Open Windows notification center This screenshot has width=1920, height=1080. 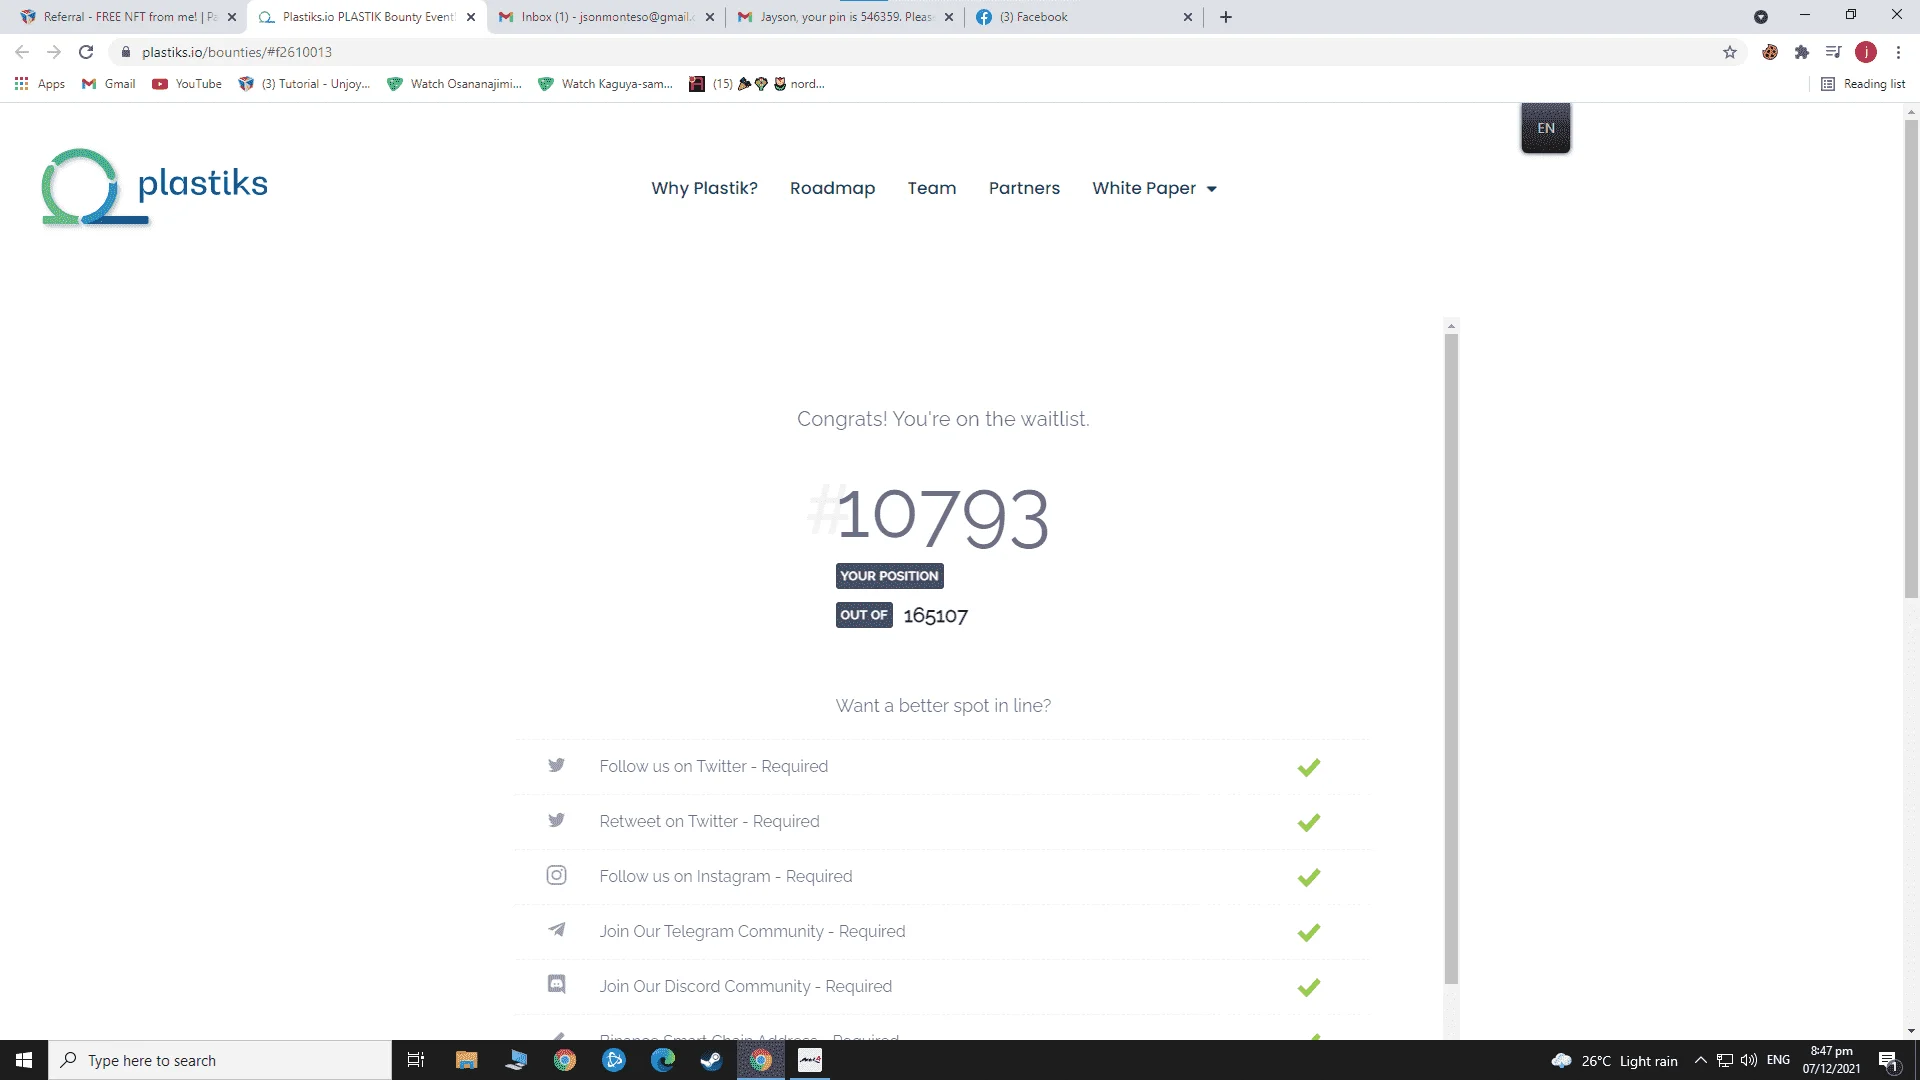(1889, 1061)
